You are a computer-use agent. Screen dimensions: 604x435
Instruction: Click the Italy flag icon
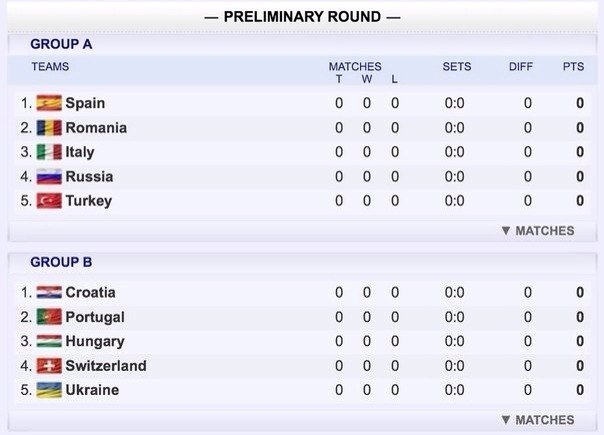click(x=49, y=152)
